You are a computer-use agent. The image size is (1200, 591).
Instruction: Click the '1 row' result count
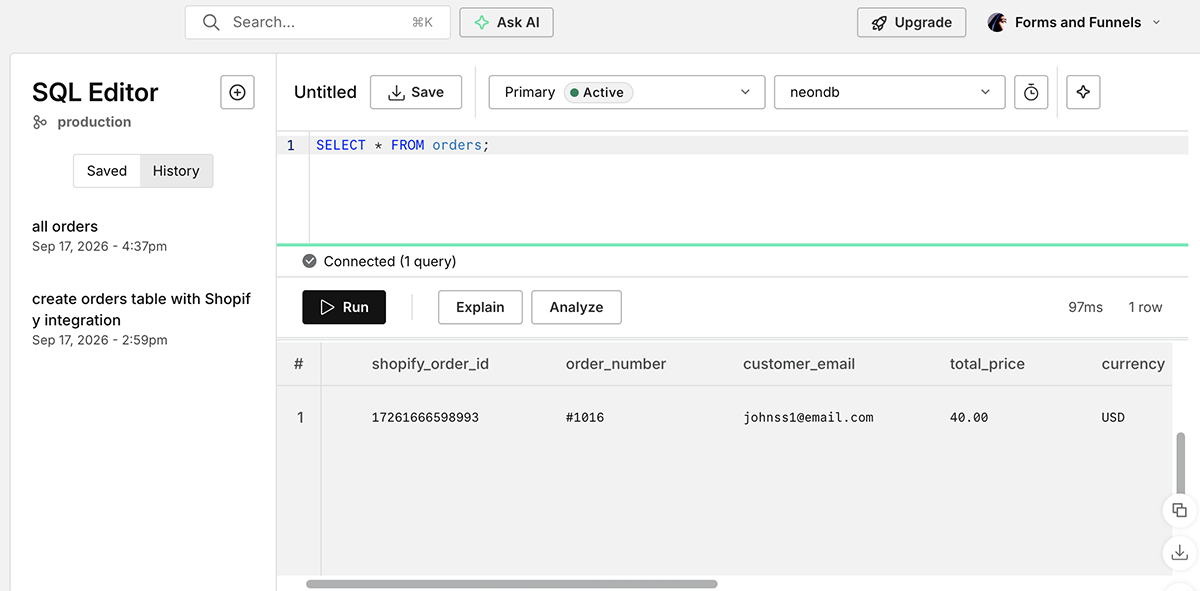coord(1145,307)
